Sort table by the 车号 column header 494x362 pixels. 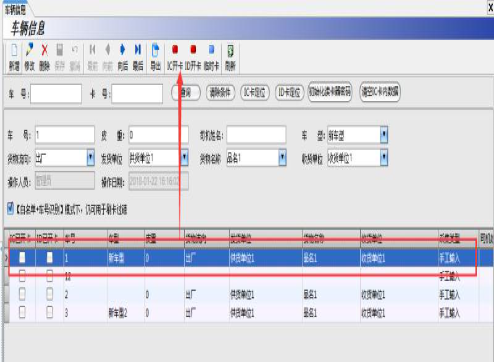point(85,238)
